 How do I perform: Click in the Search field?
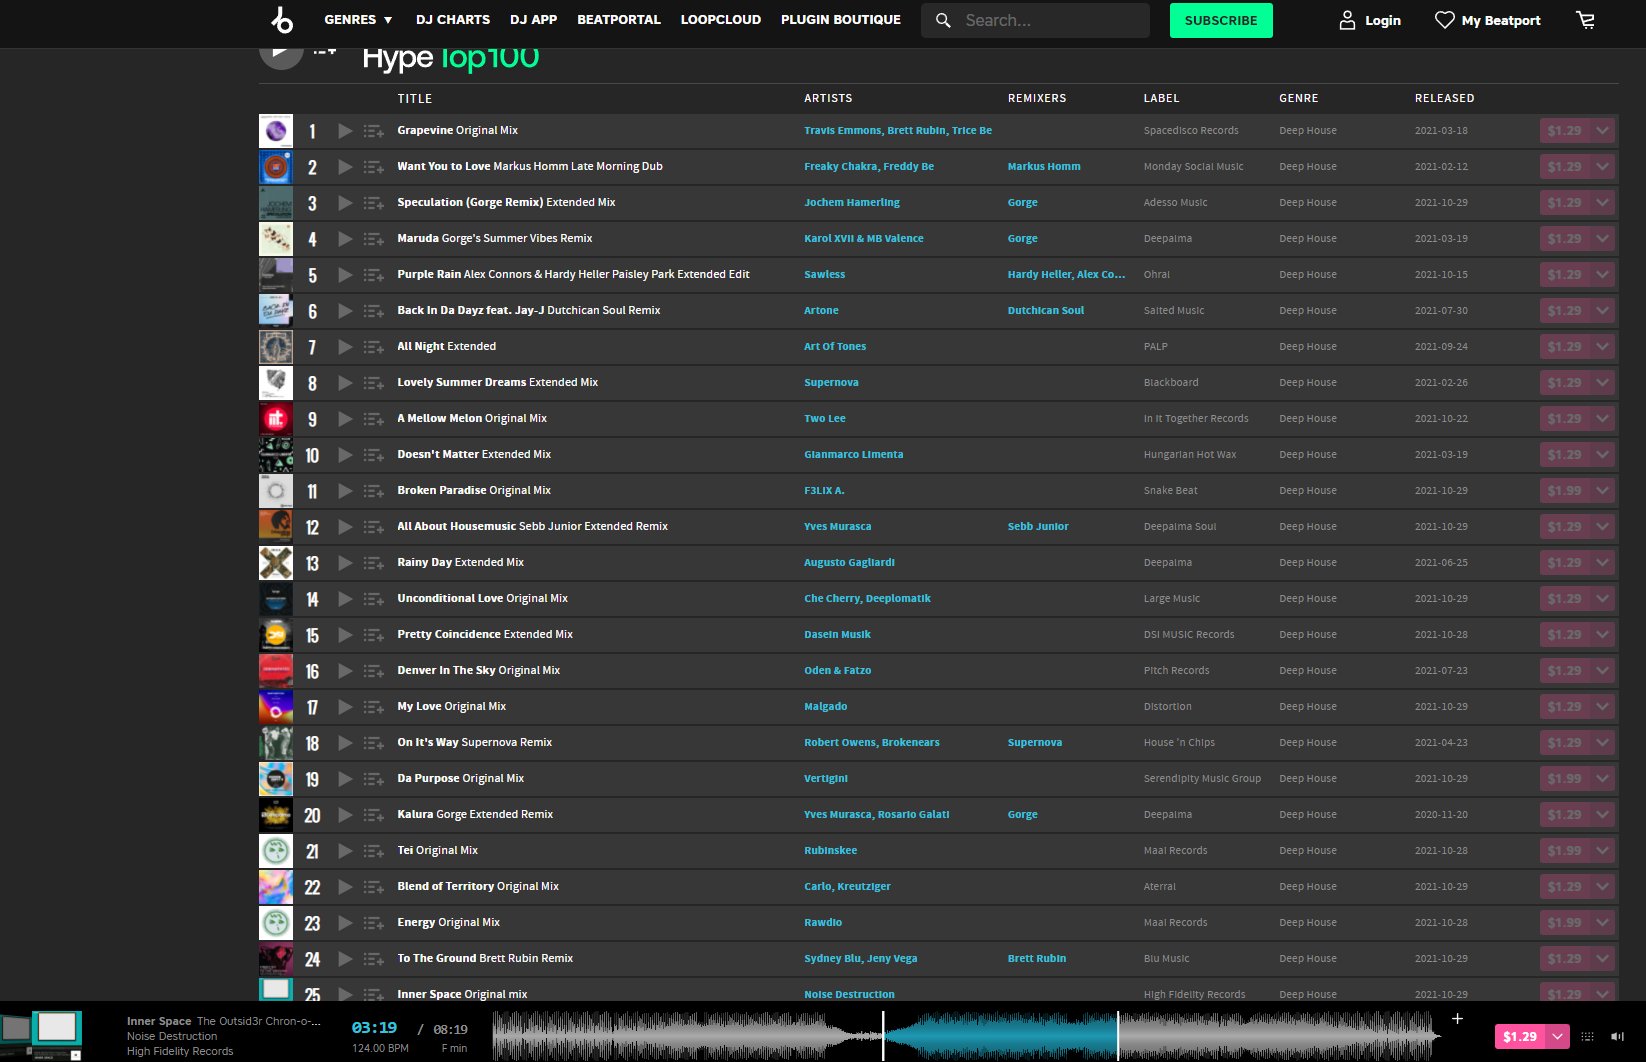(x=1035, y=20)
